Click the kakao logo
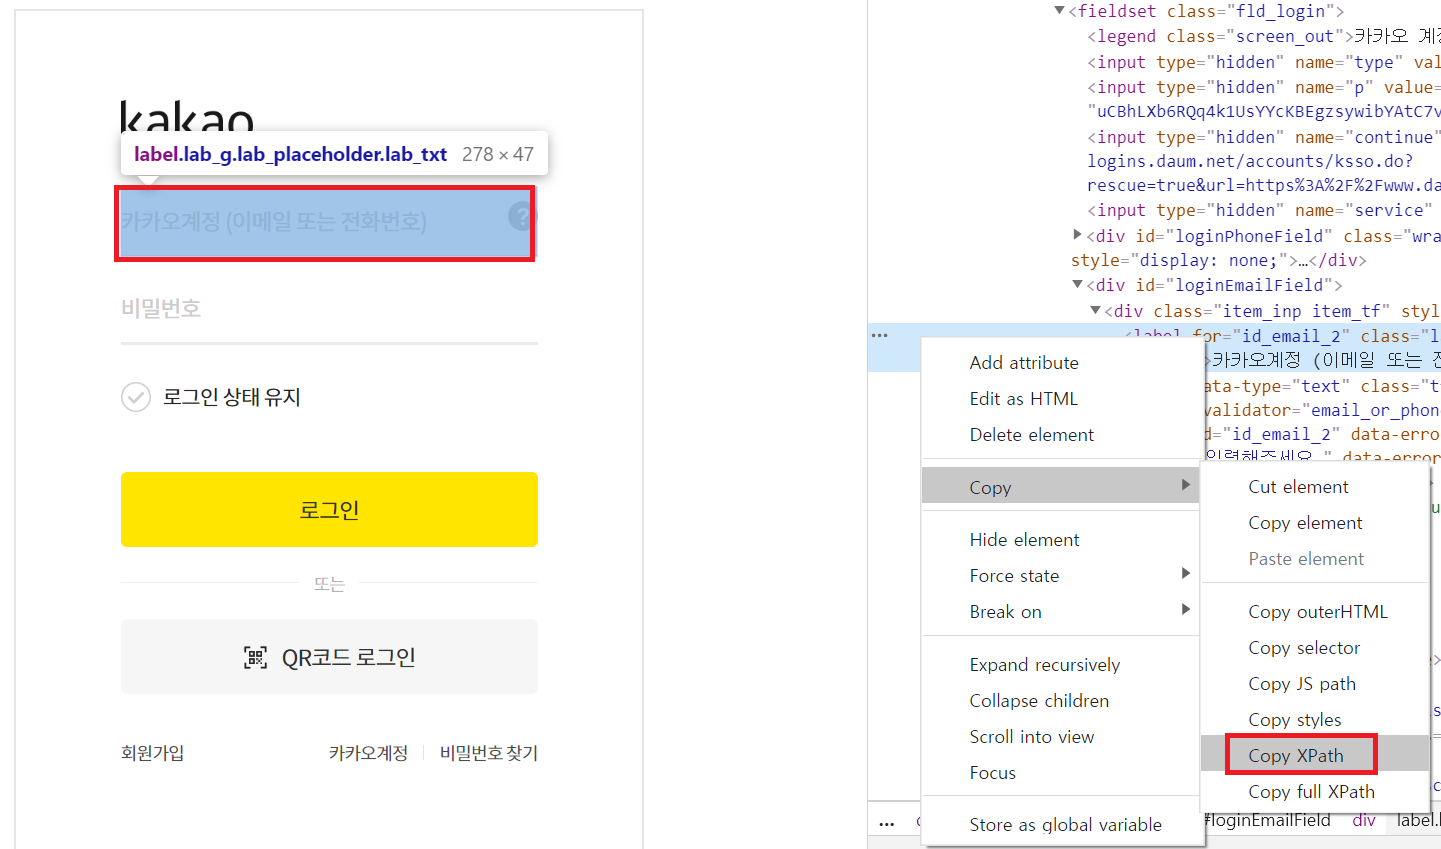Image resolution: width=1441 pixels, height=849 pixels. [187, 117]
